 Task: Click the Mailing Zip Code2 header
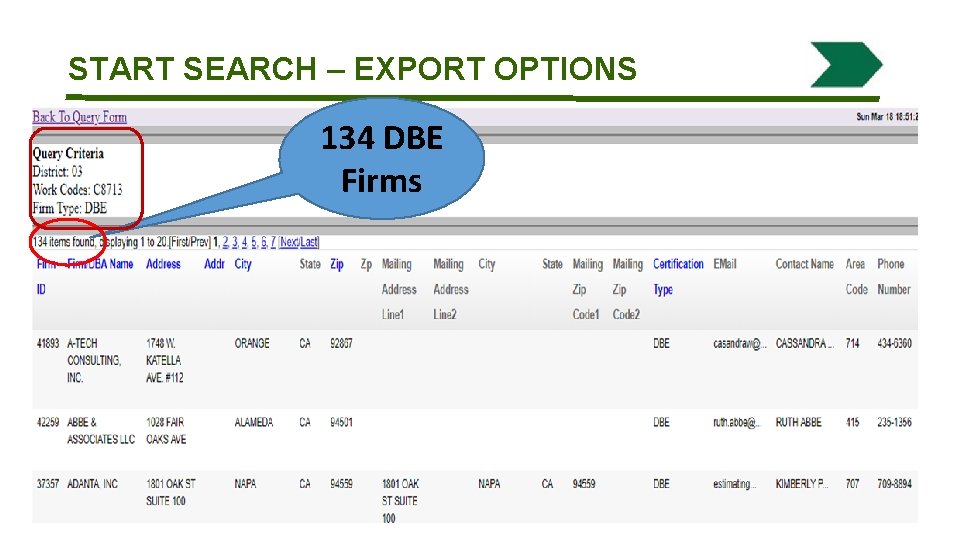(628, 289)
